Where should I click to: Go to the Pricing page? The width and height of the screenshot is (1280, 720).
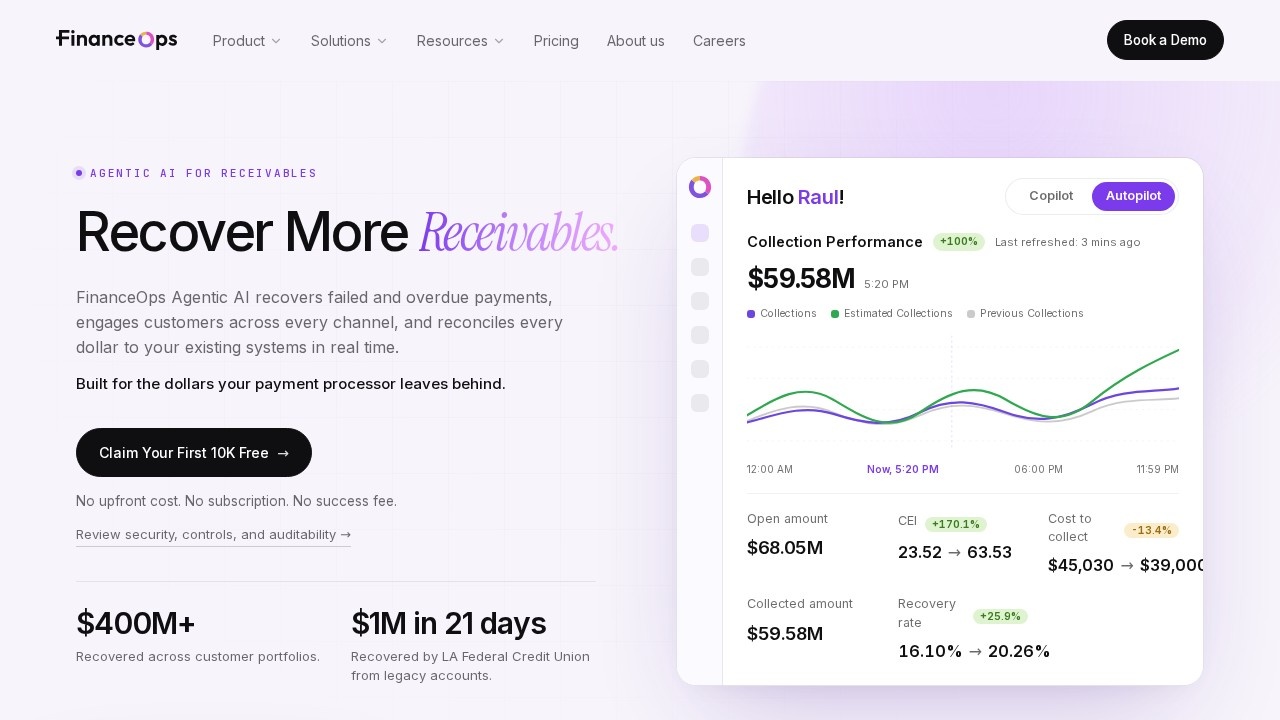coord(556,41)
